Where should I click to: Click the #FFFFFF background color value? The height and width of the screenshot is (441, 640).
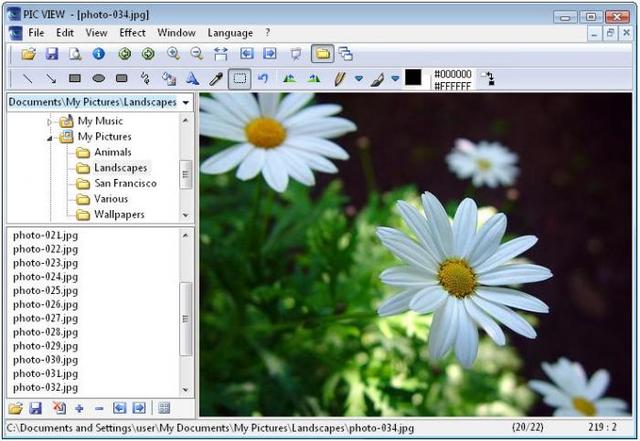453,86
